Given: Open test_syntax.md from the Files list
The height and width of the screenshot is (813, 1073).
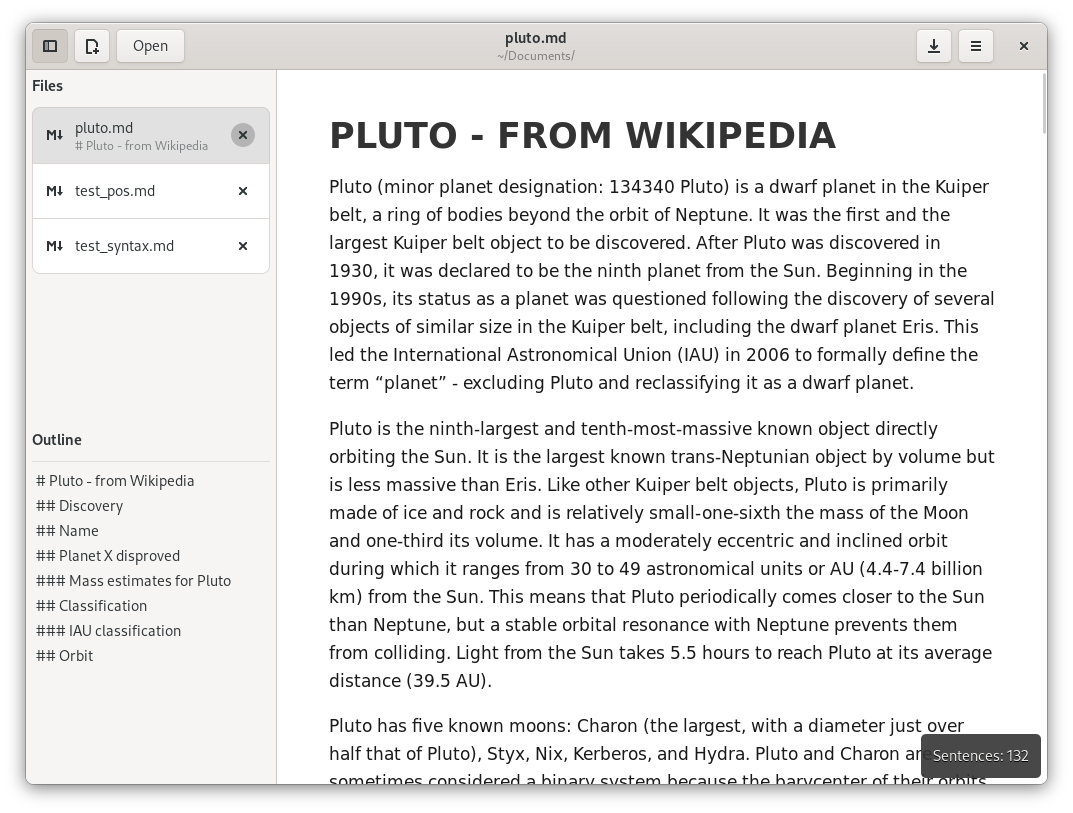Looking at the screenshot, I should (151, 246).
